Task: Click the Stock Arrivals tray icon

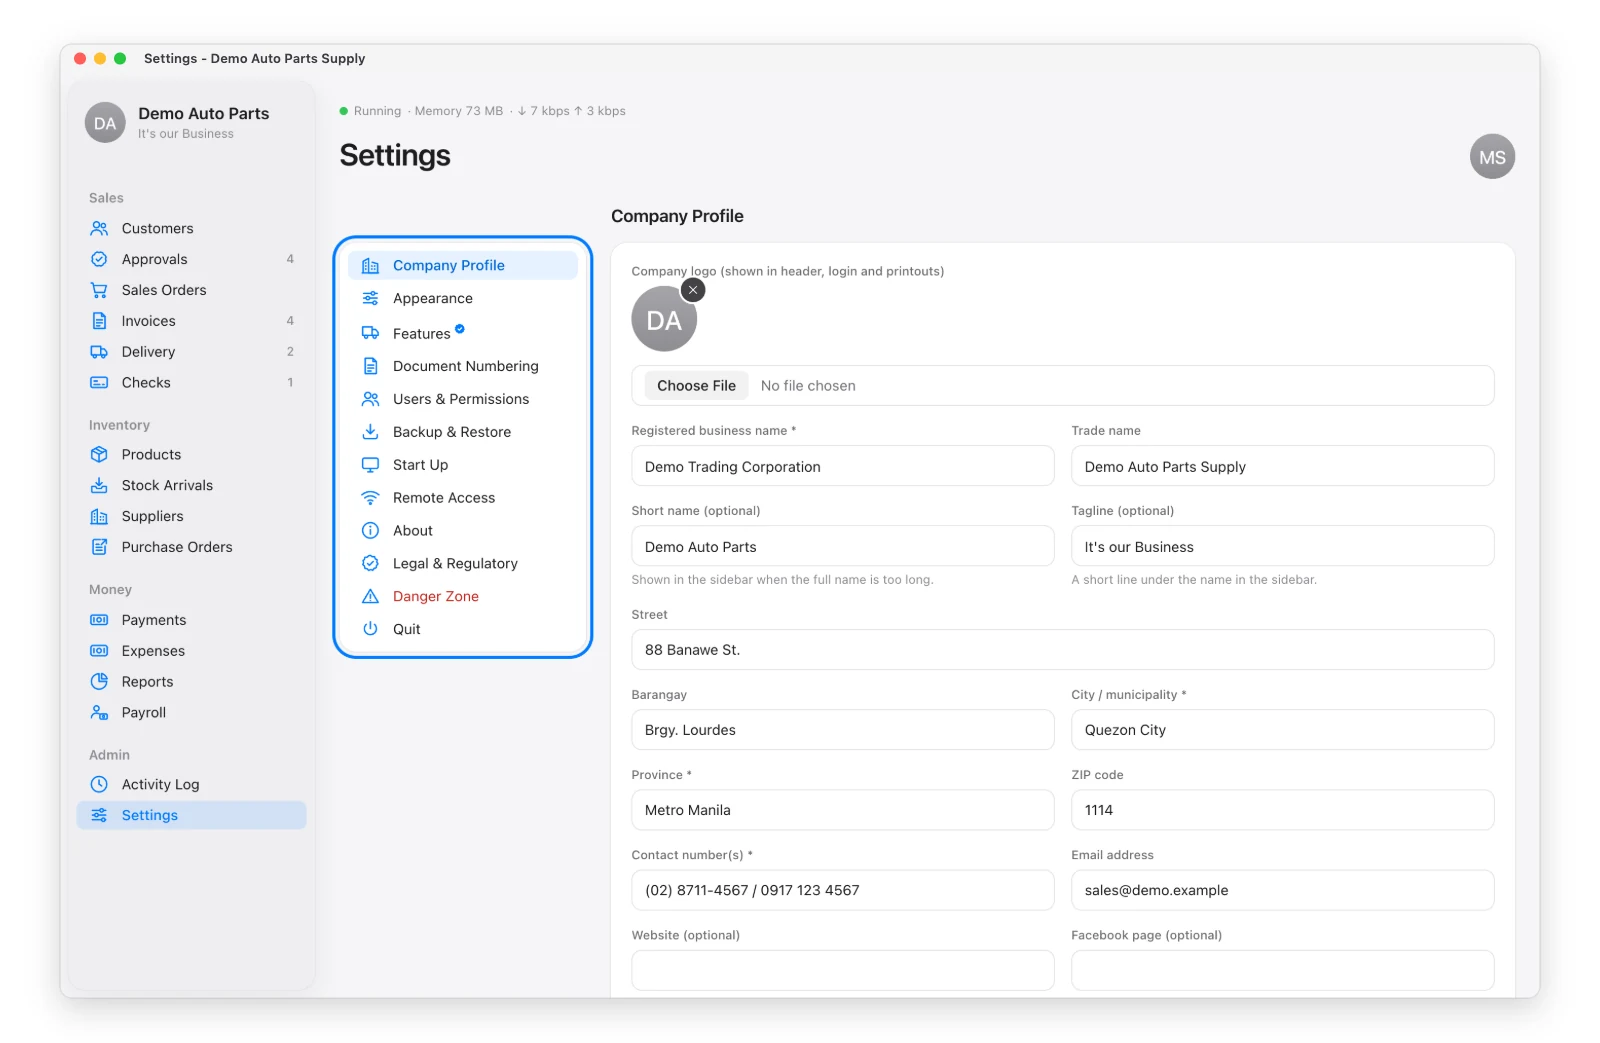Action: (99, 485)
